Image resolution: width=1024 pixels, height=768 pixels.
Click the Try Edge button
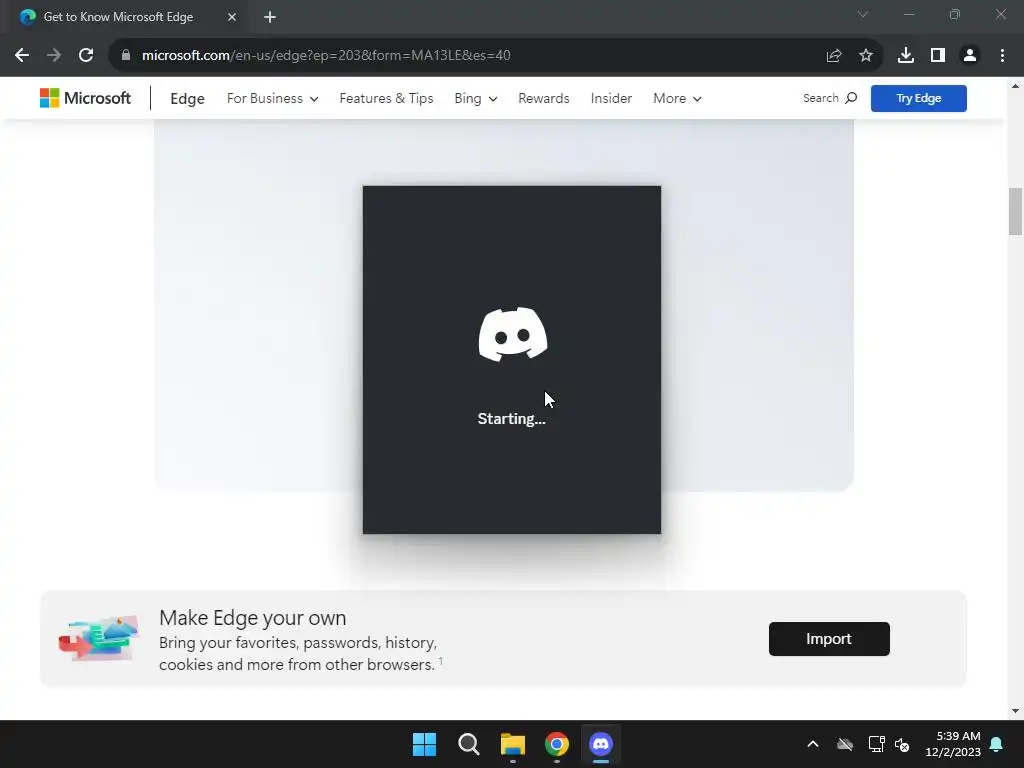click(918, 99)
